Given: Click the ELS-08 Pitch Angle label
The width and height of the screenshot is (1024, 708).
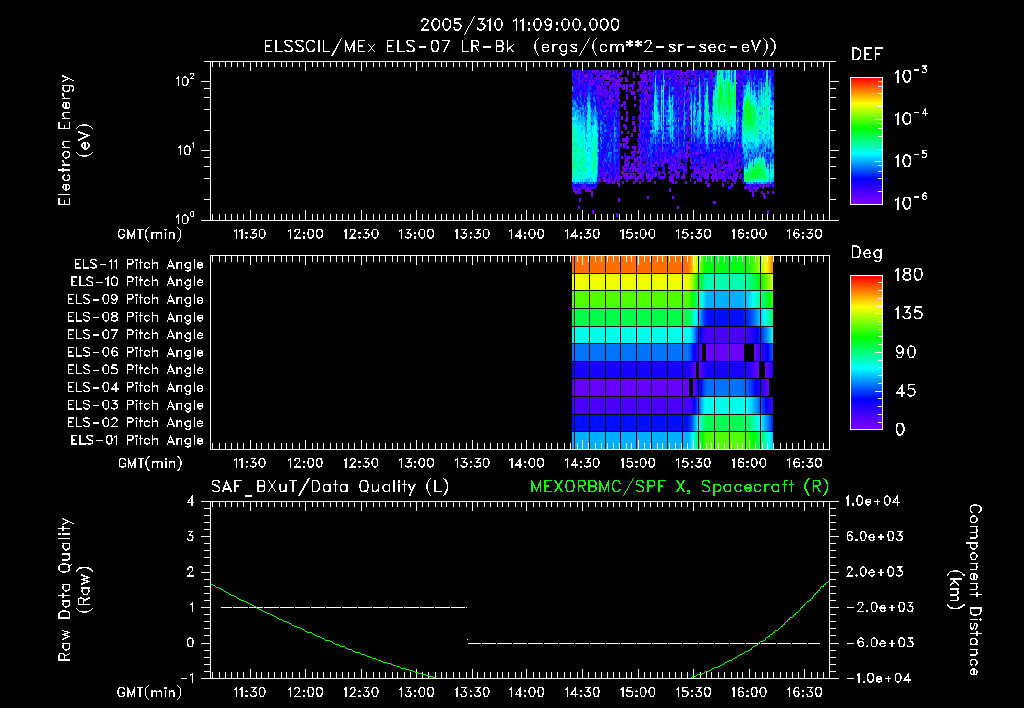Looking at the screenshot, I should click(x=136, y=317).
